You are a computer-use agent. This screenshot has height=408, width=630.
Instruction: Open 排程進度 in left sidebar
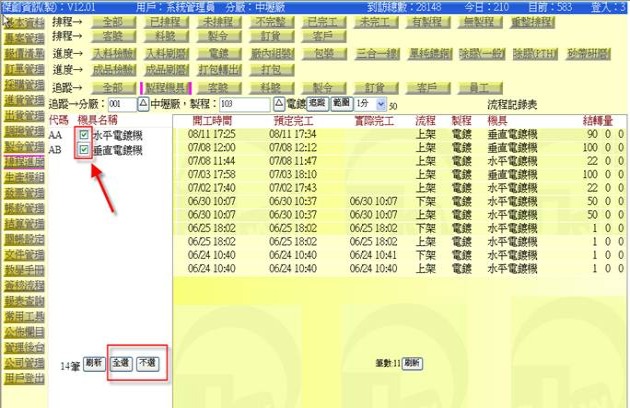click(22, 161)
